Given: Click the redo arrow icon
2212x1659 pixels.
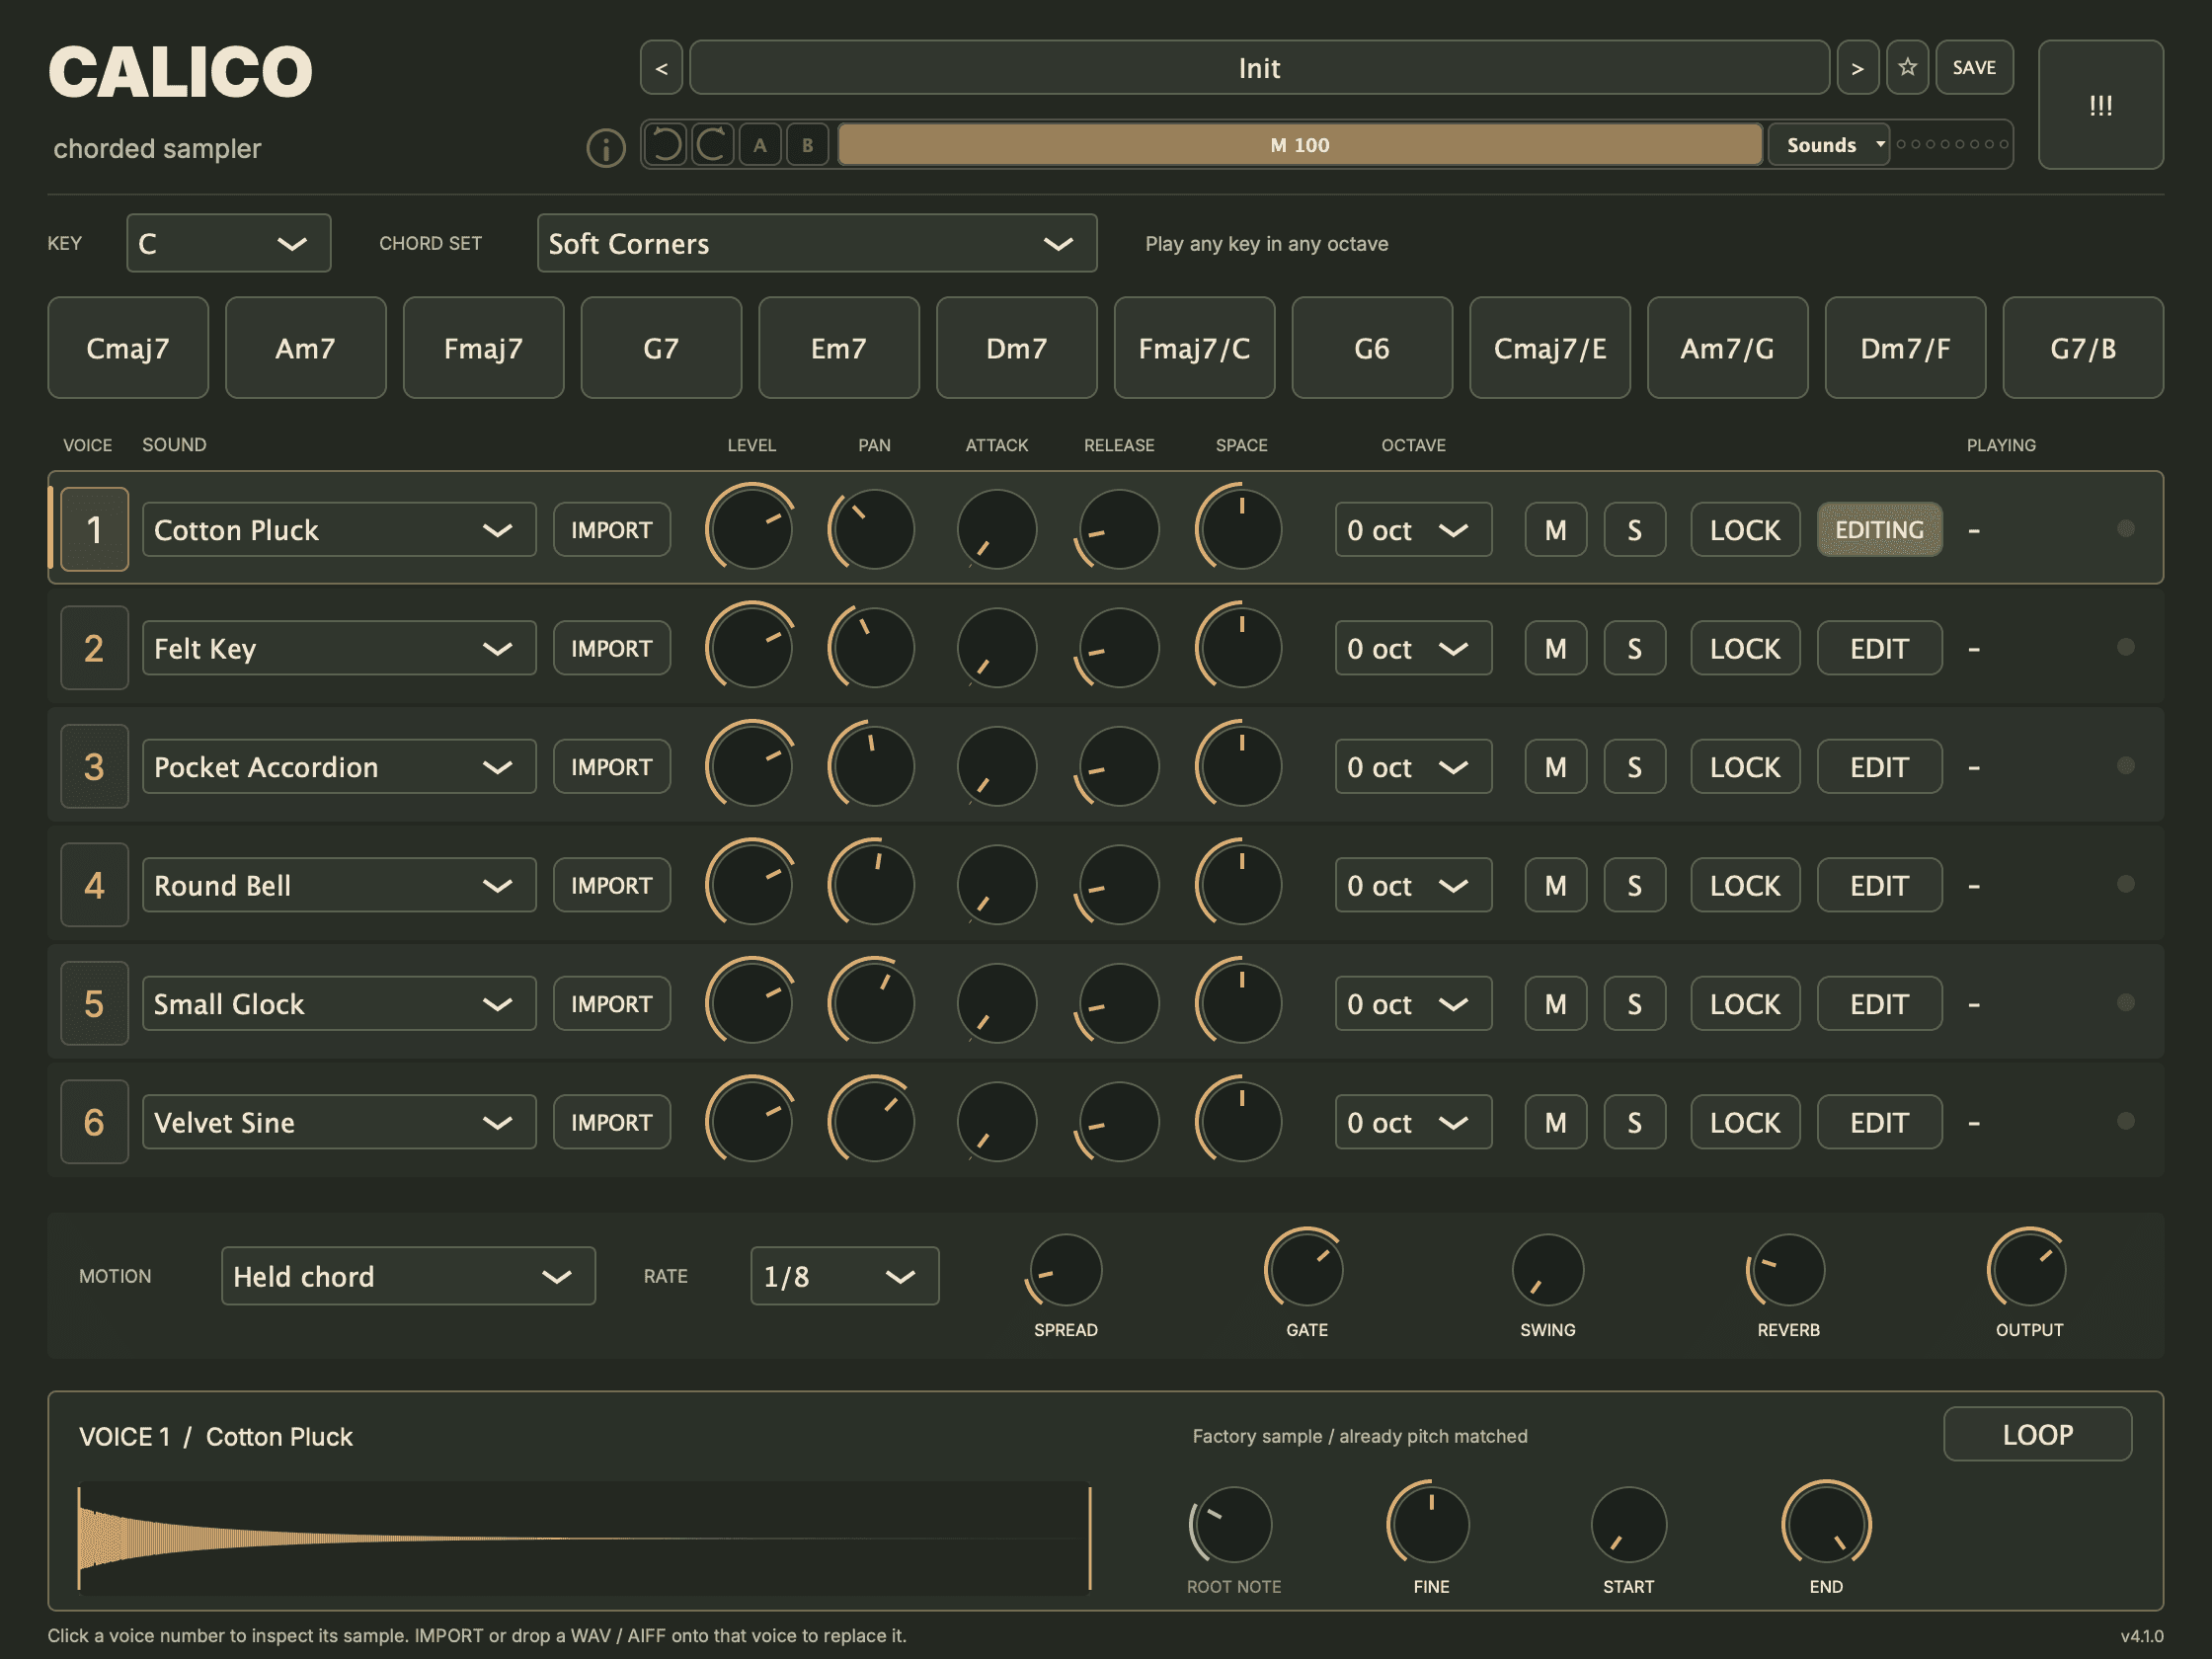Looking at the screenshot, I should pos(712,145).
